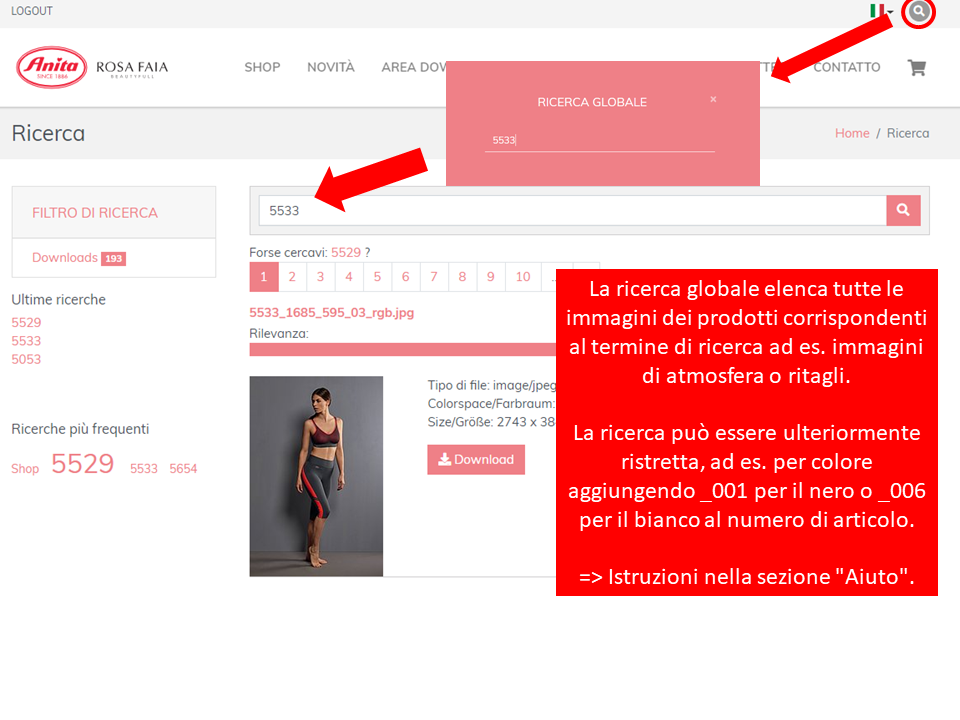Go to results page 10
The image size is (960, 720).
tap(522, 277)
